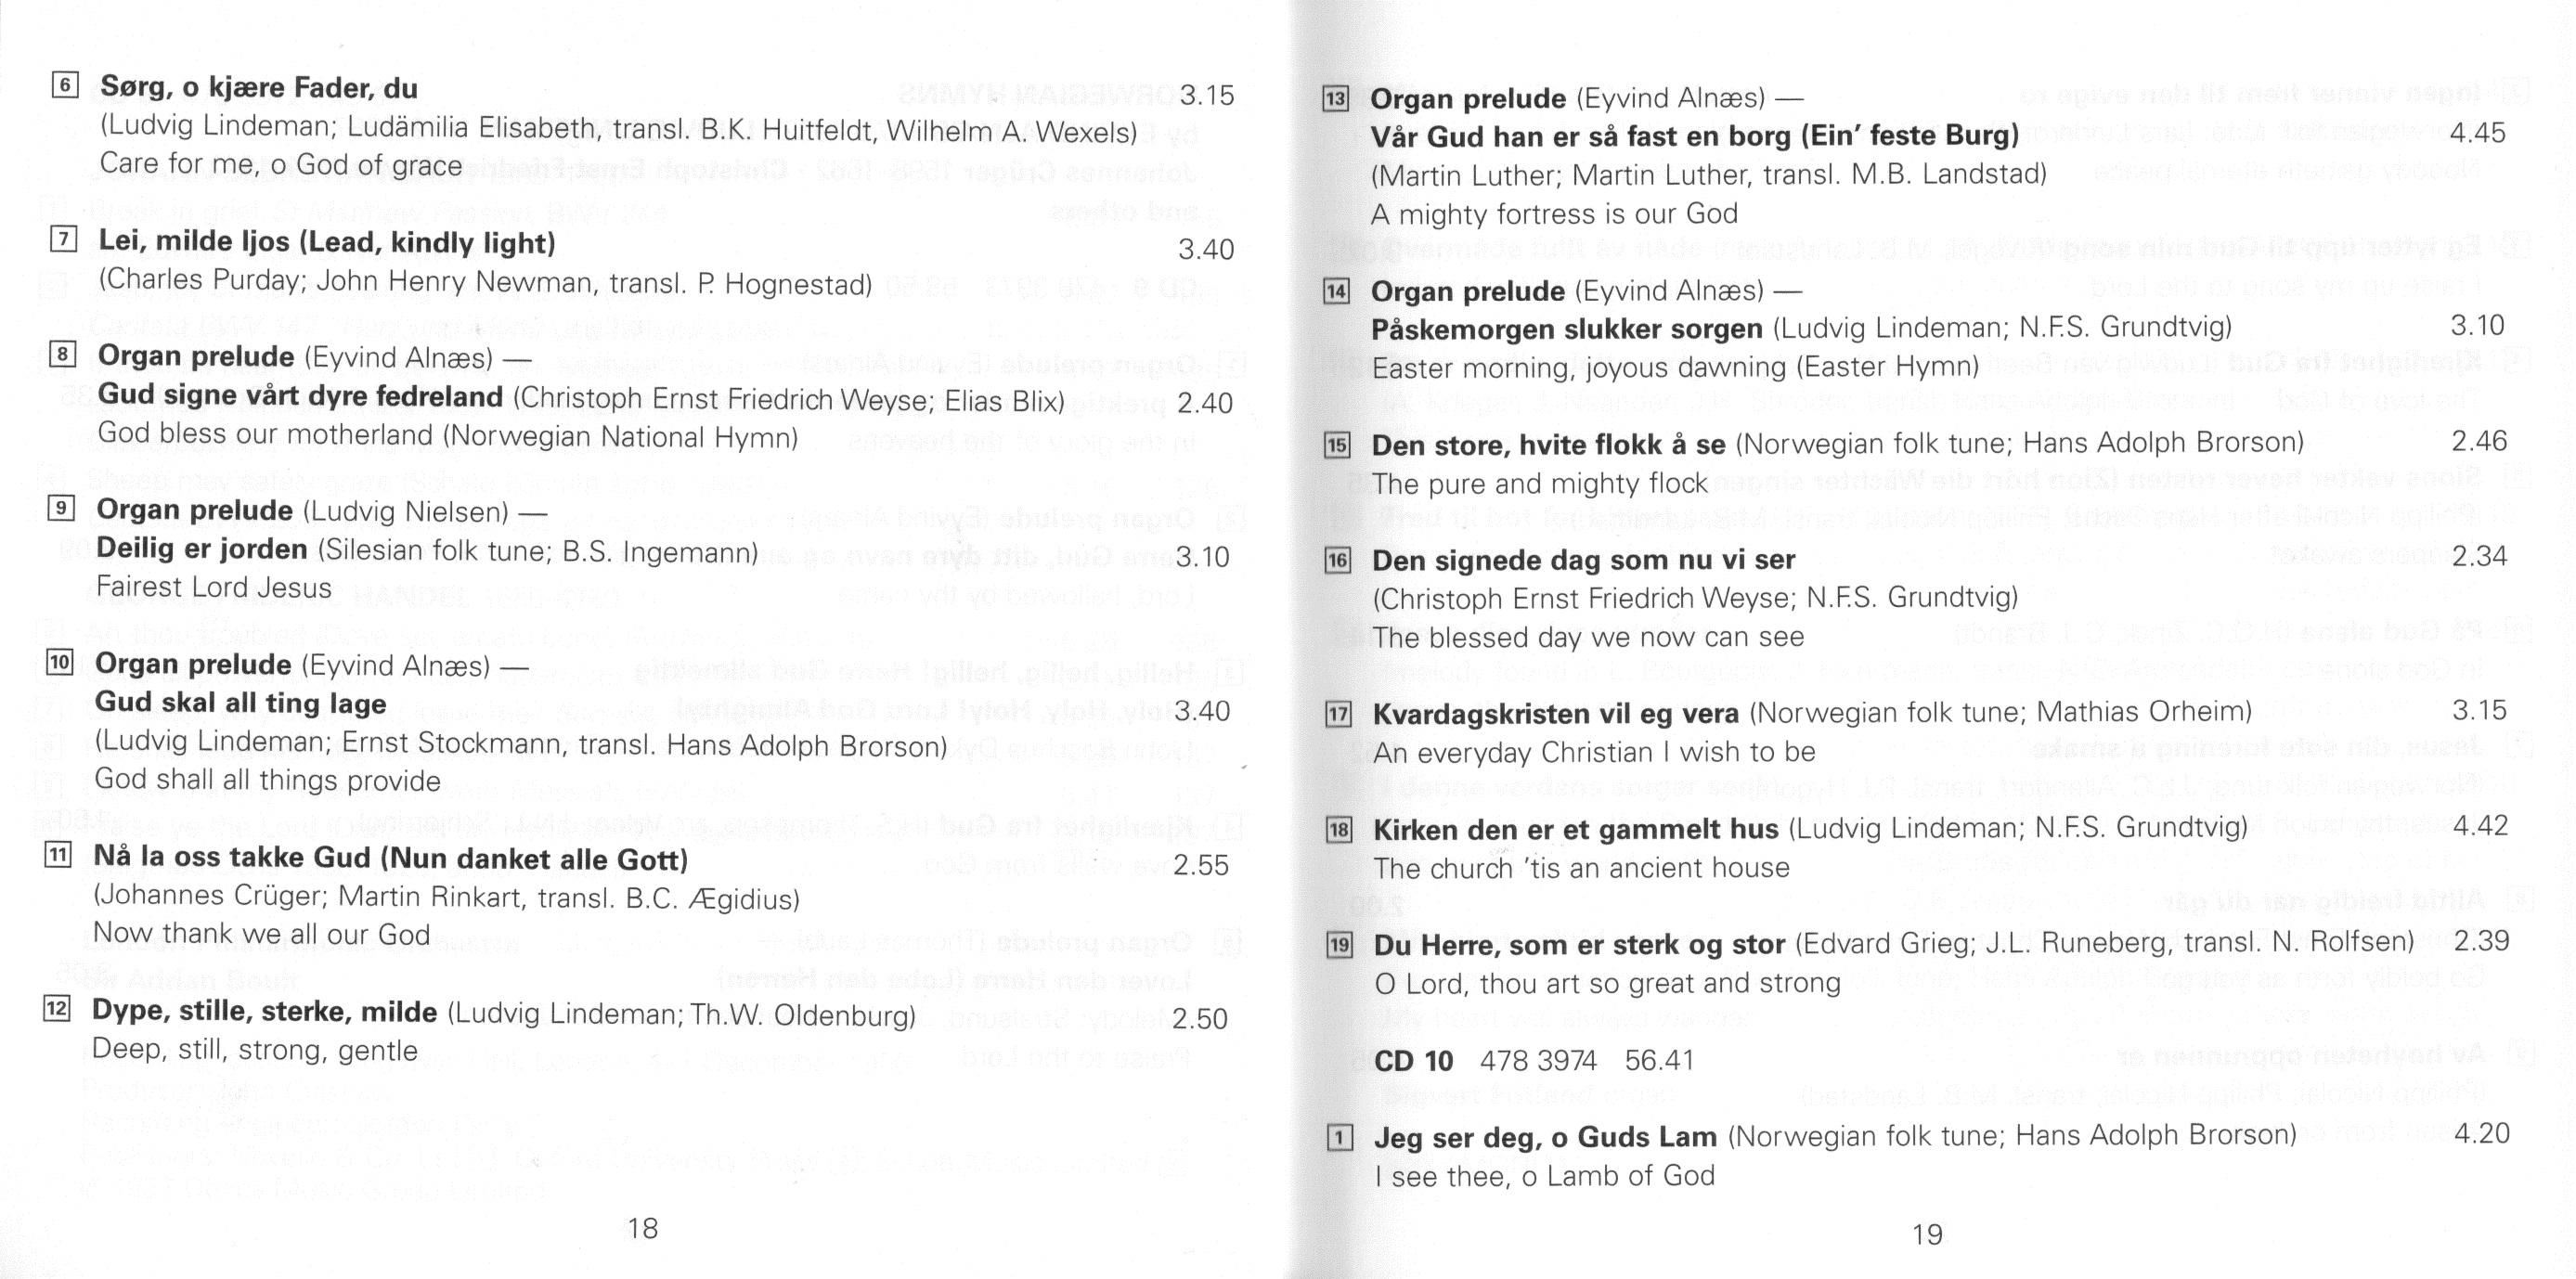Open the title Sørg, o kjære Fader, du
This screenshot has width=2576, height=1279.
259,88
